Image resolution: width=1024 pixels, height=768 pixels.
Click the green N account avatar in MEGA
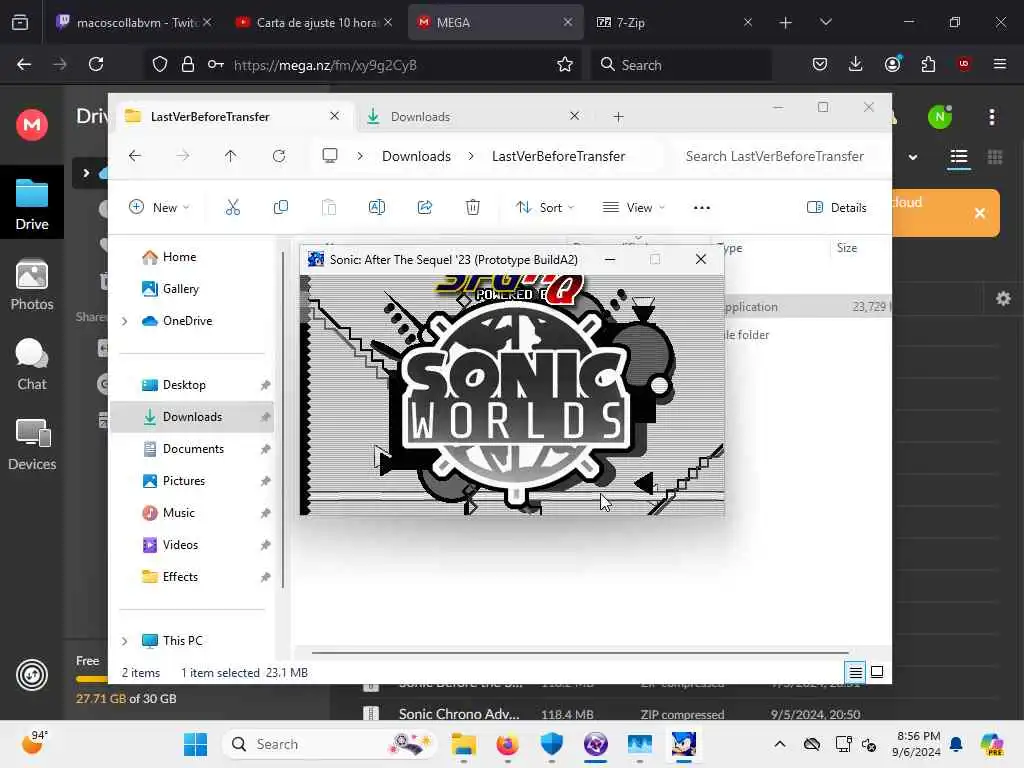[x=940, y=118]
